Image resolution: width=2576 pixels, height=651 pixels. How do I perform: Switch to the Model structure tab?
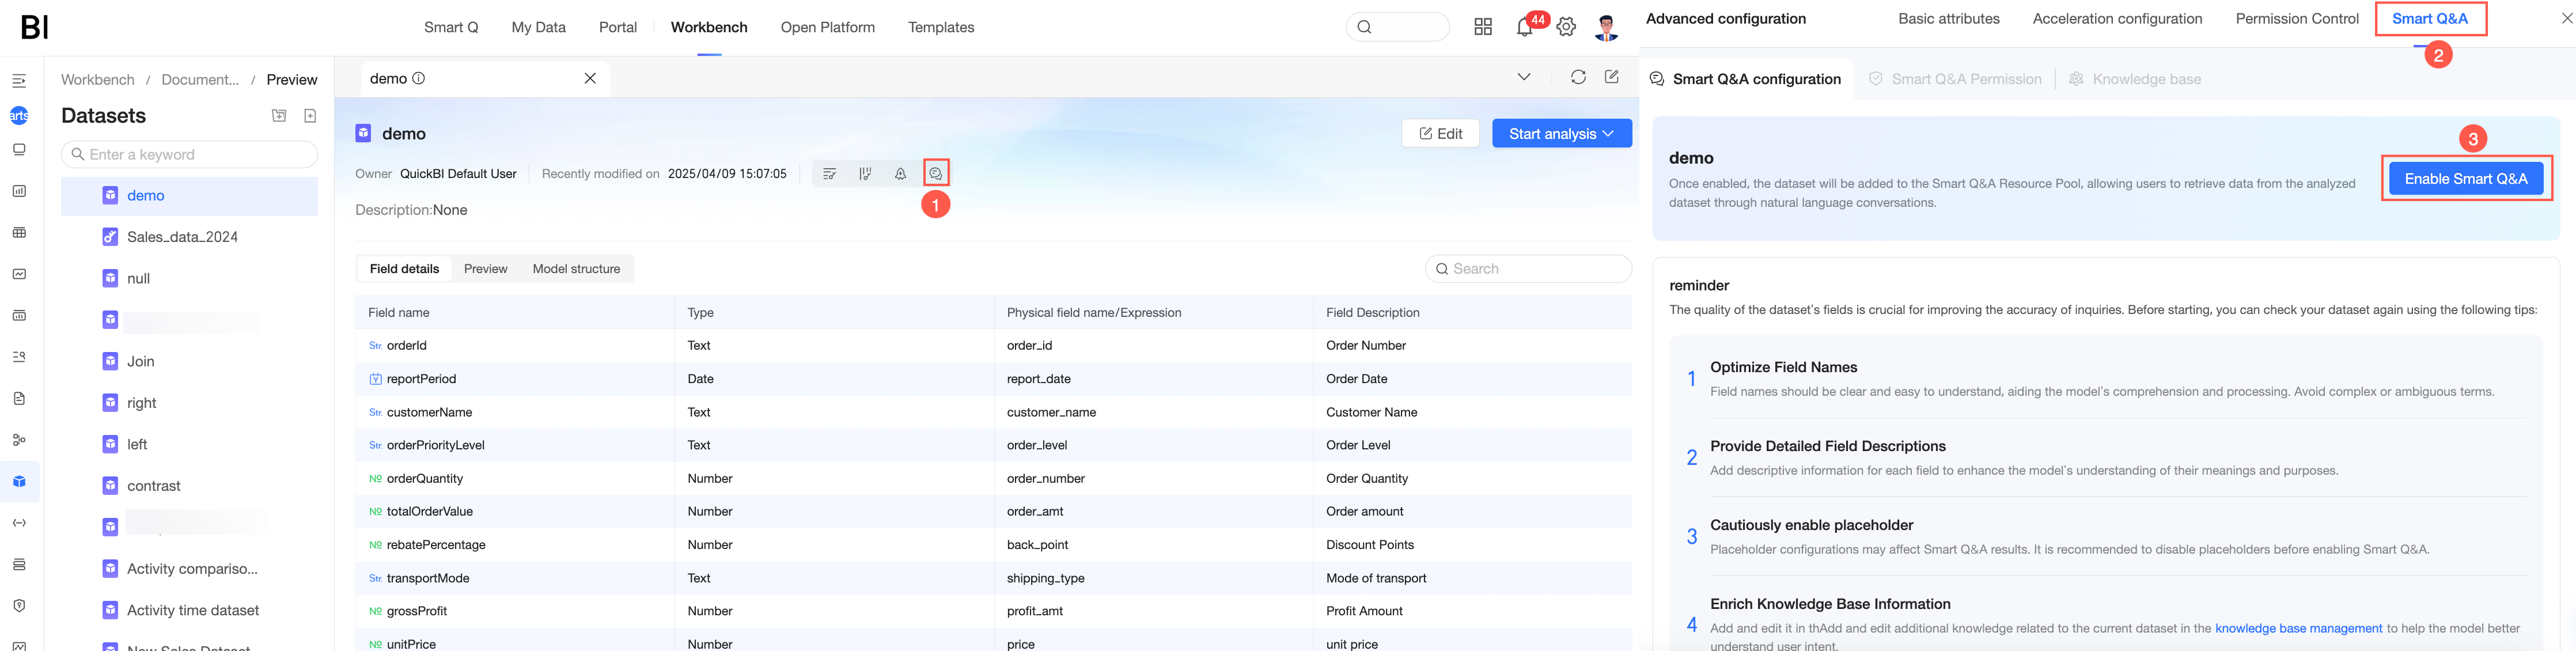pos(576,269)
